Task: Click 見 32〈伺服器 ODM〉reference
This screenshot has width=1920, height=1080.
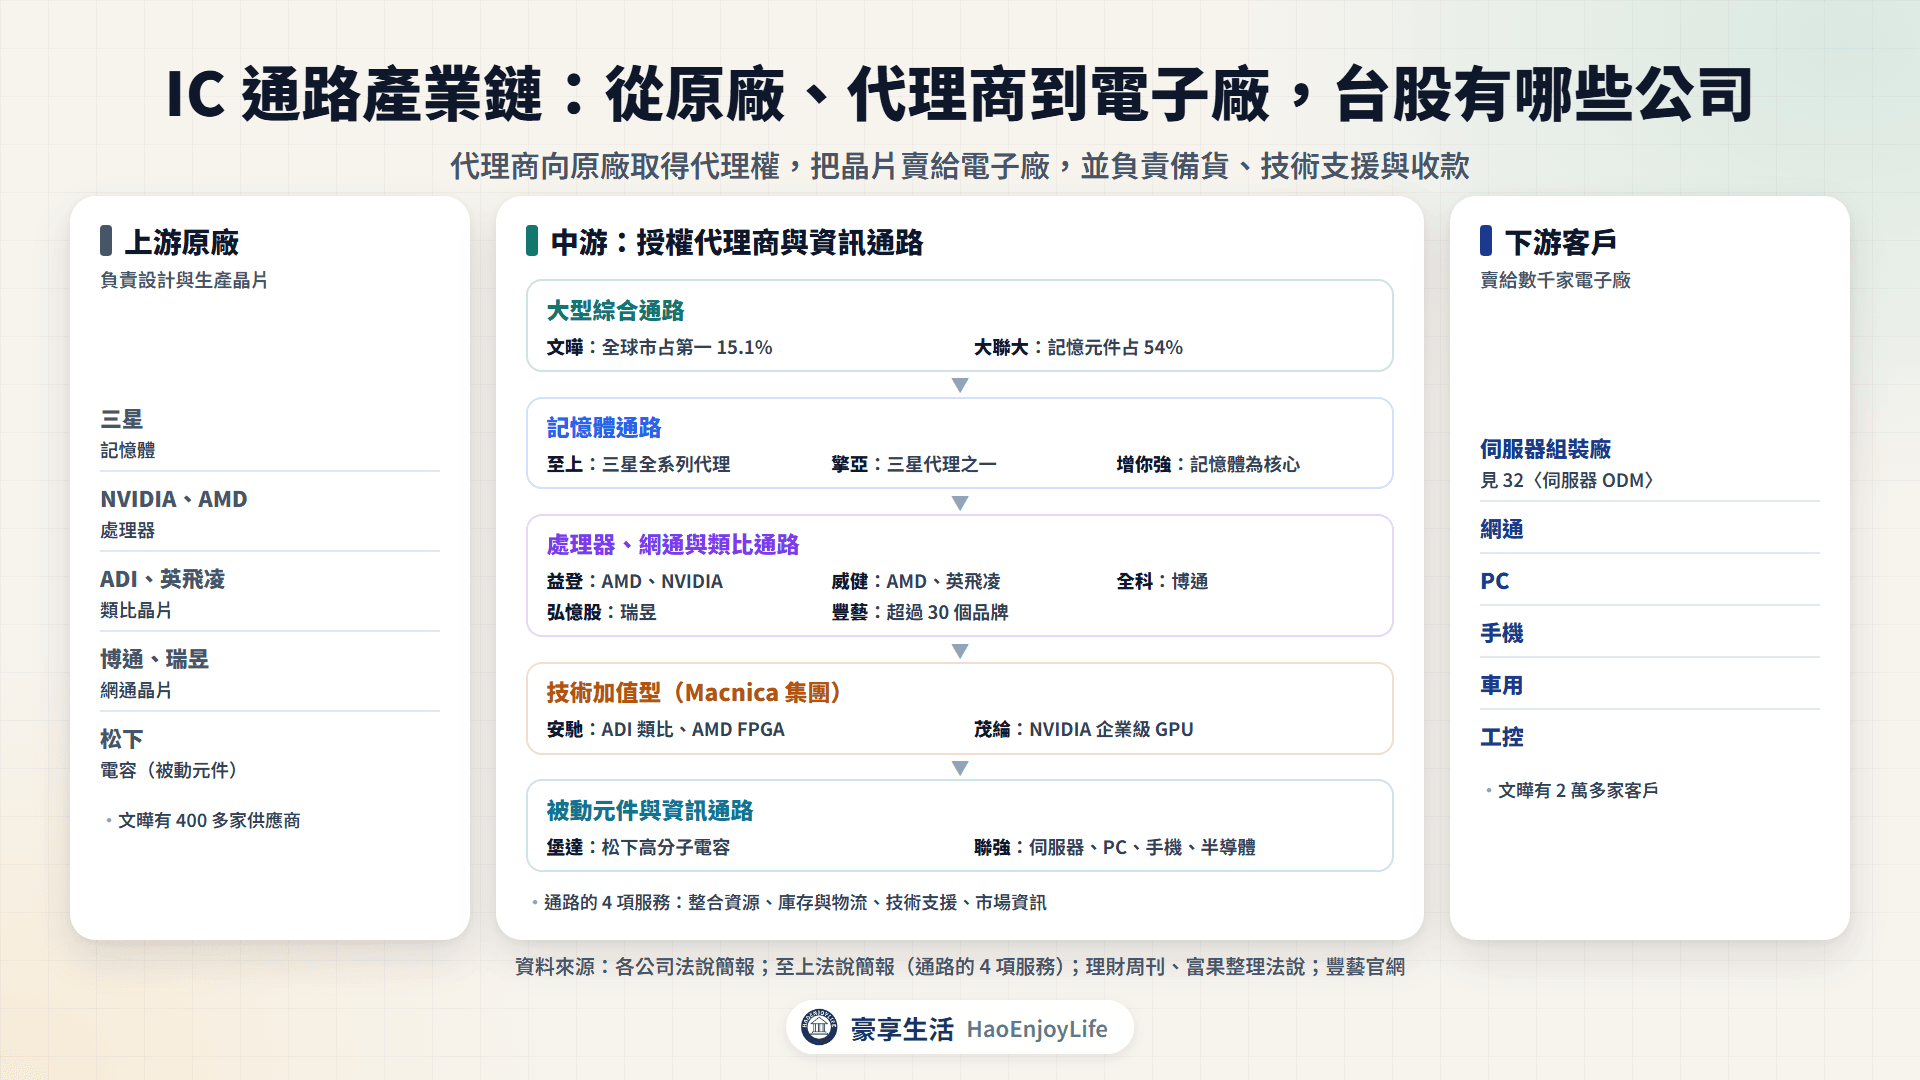Action: tap(1567, 480)
